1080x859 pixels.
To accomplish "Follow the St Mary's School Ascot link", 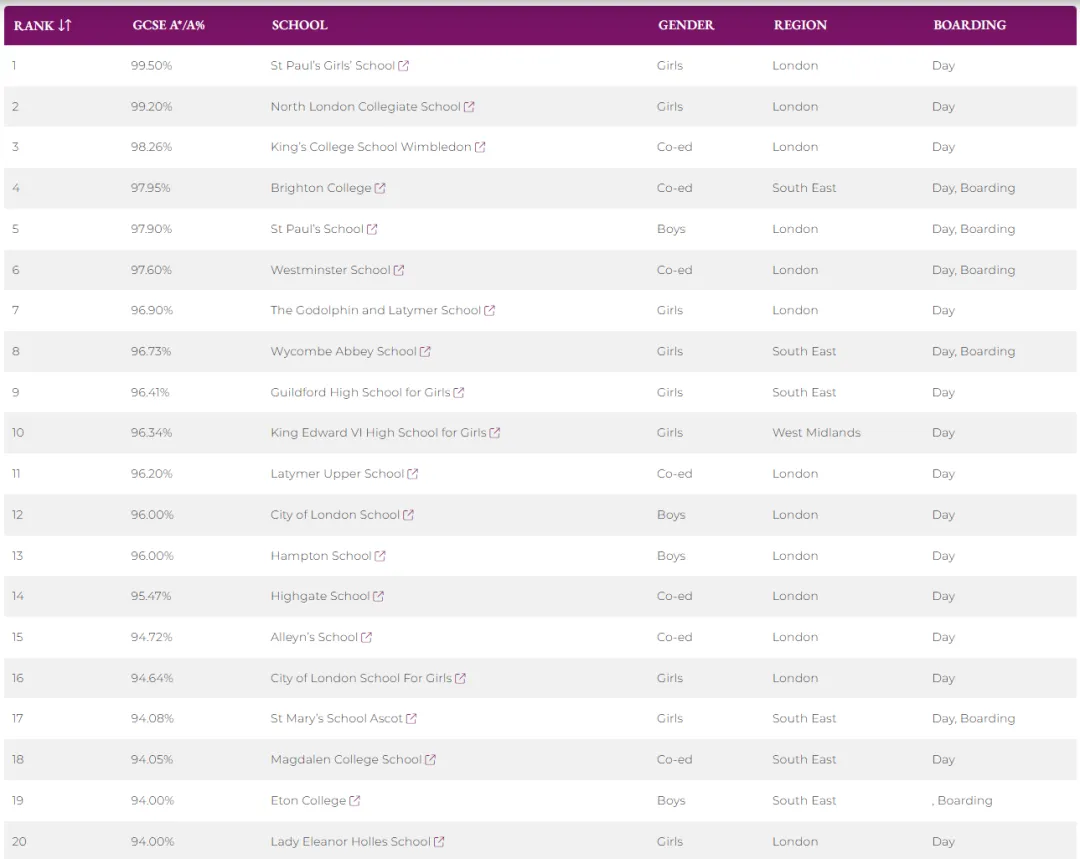I will click(x=336, y=718).
